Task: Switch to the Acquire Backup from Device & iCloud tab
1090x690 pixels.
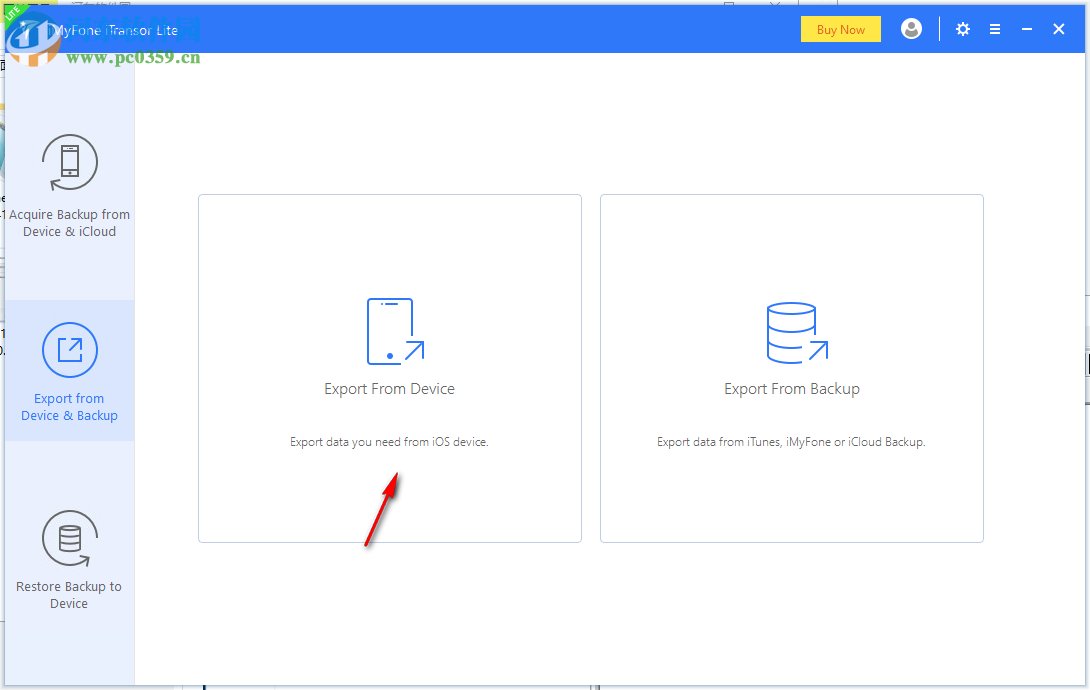Action: point(69,190)
